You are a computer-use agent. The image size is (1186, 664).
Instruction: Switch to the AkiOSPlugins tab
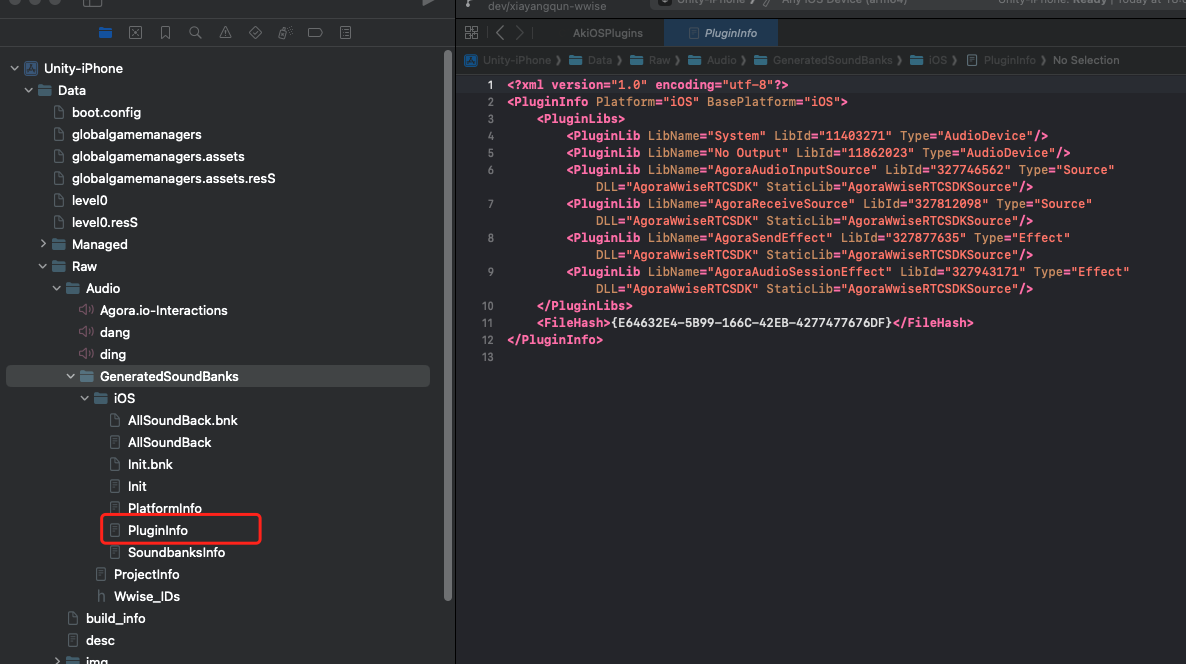[607, 33]
